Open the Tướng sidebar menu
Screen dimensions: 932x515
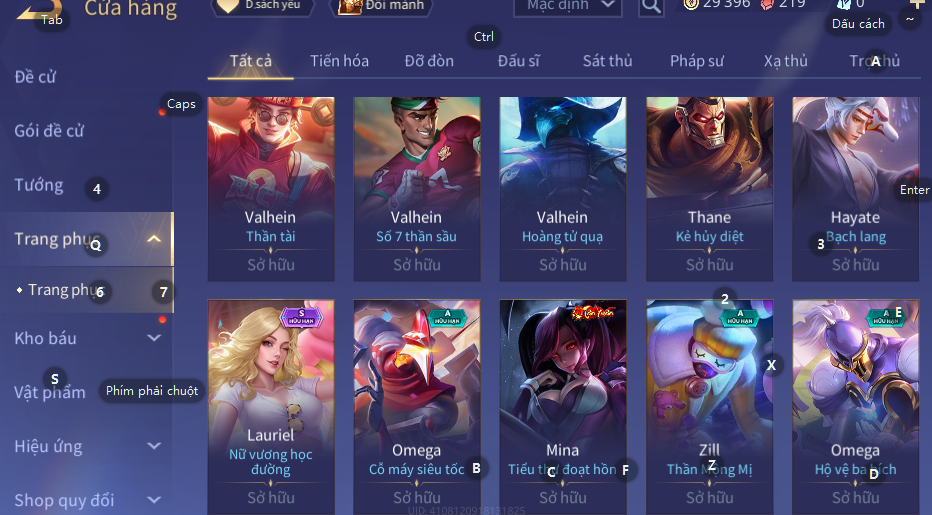[39, 185]
